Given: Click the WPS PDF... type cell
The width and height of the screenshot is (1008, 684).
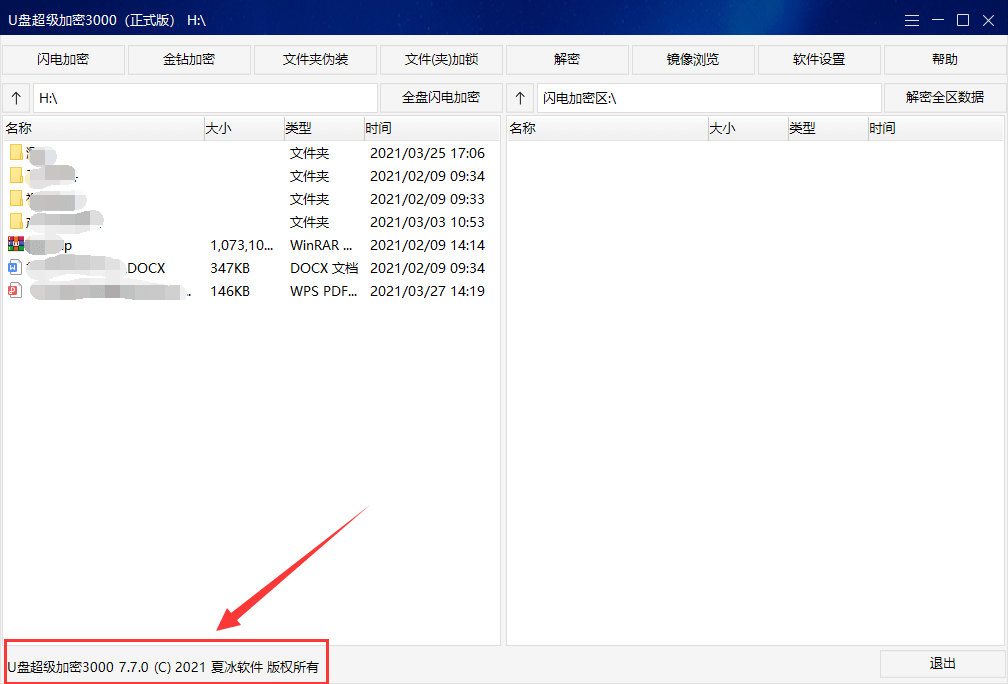Looking at the screenshot, I should pyautogui.click(x=323, y=291).
